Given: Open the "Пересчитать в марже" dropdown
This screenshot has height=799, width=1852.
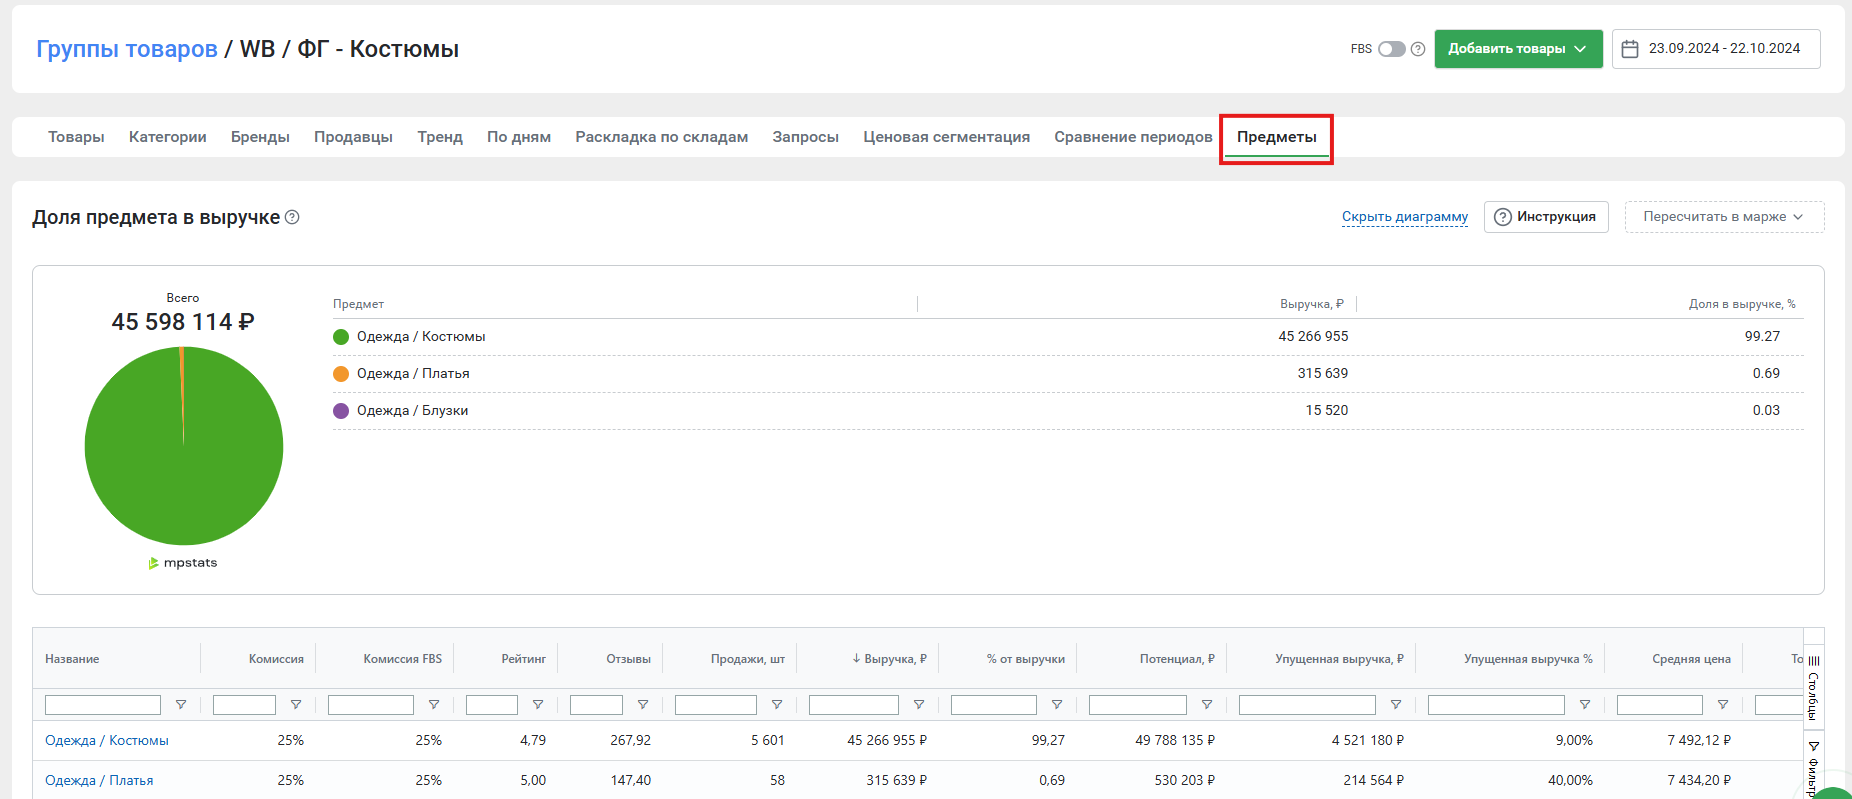Looking at the screenshot, I should coord(1724,217).
